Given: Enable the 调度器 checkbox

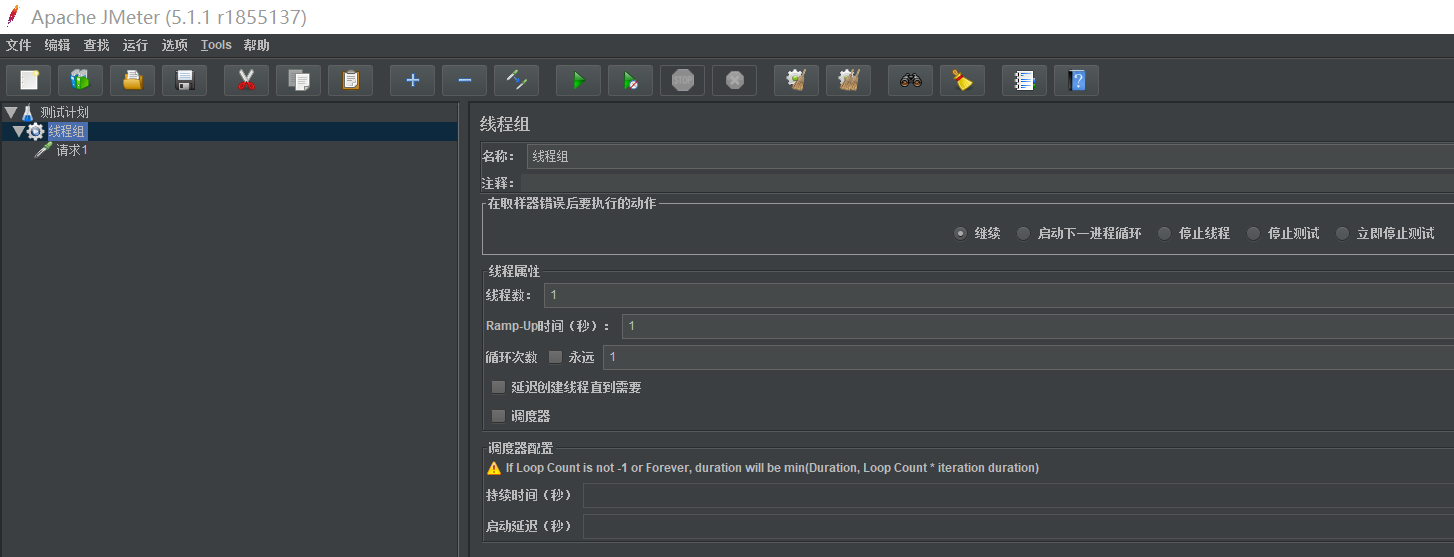Looking at the screenshot, I should [x=498, y=416].
